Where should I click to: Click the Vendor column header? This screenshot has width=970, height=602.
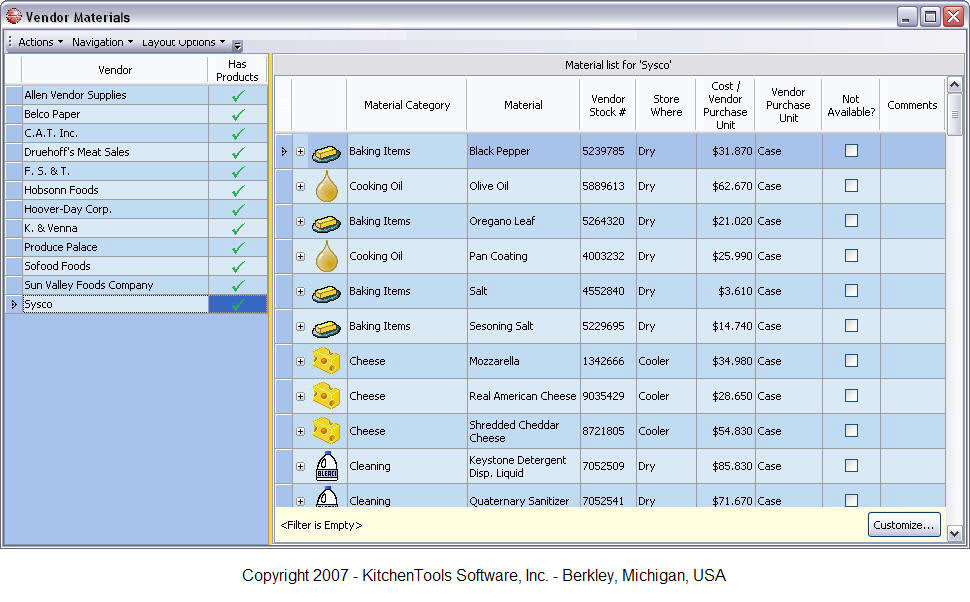point(114,70)
